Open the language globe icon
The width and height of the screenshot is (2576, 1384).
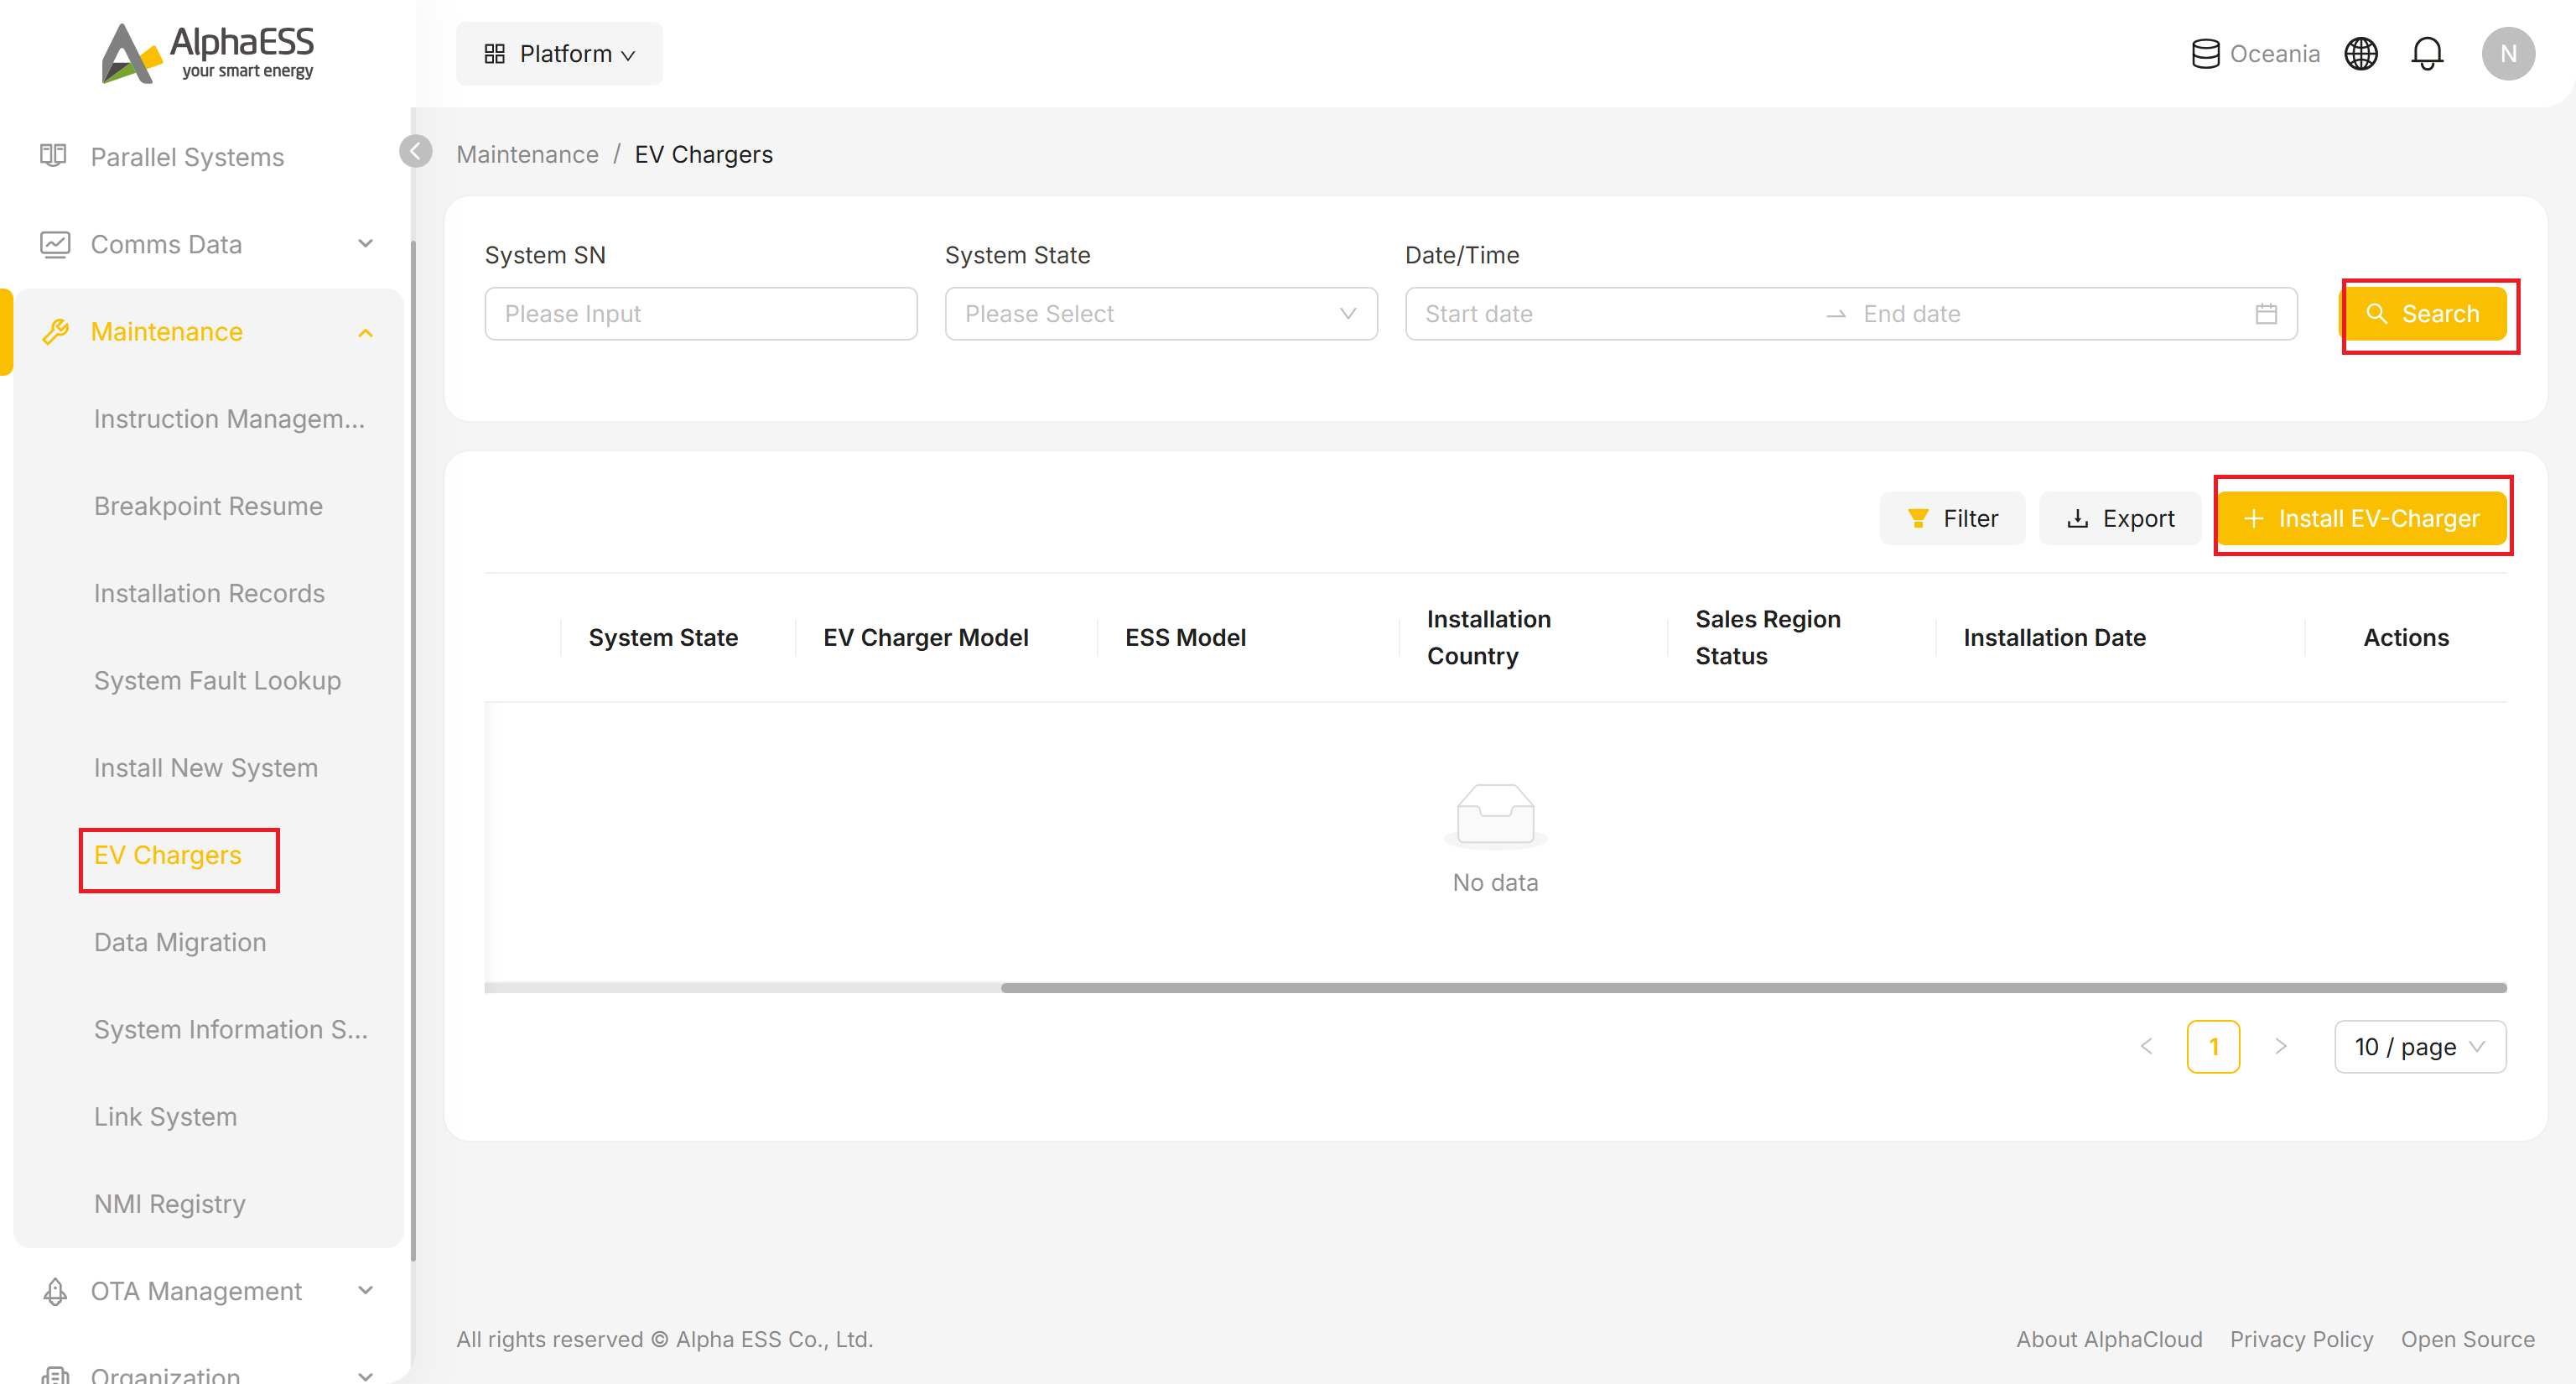pos(2361,54)
